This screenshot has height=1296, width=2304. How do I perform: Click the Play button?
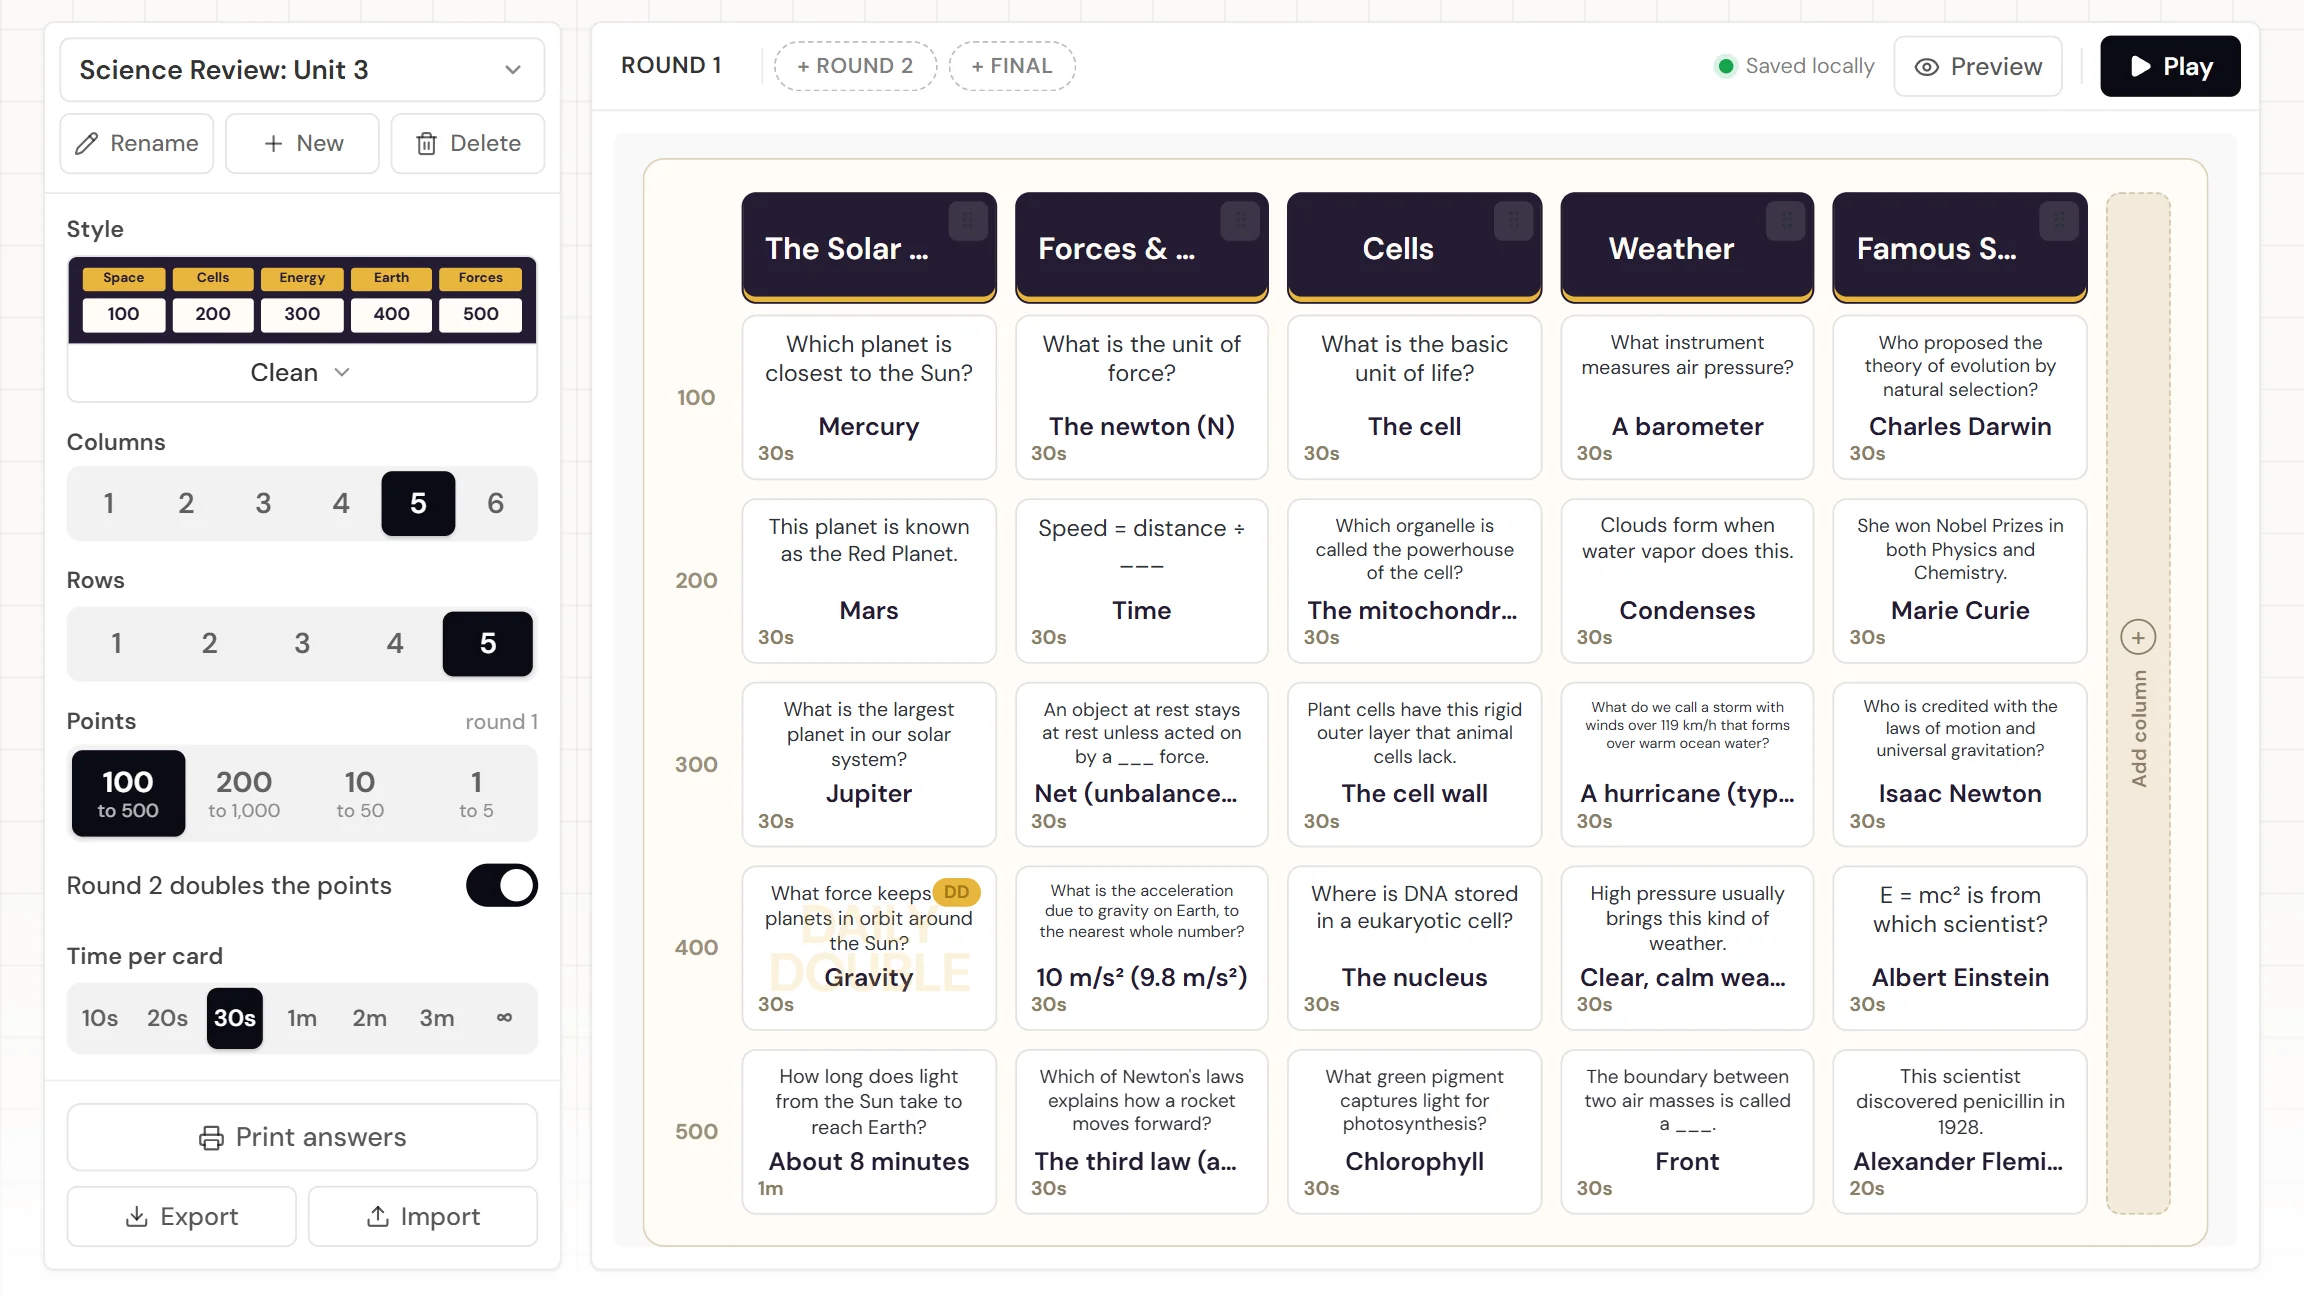click(x=2170, y=66)
